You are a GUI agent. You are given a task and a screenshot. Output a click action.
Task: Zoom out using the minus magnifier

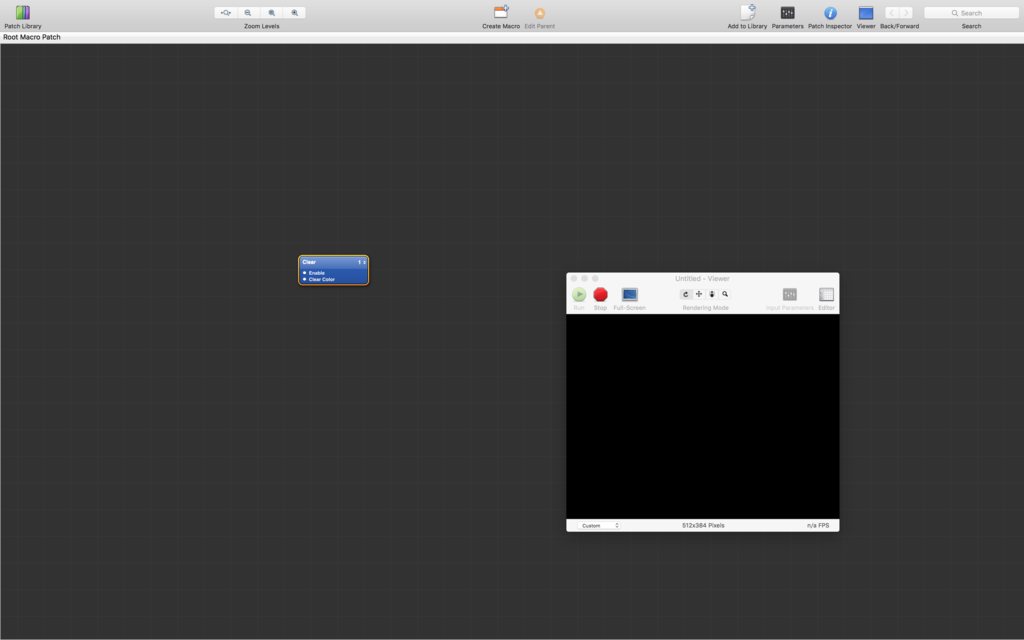click(x=248, y=12)
